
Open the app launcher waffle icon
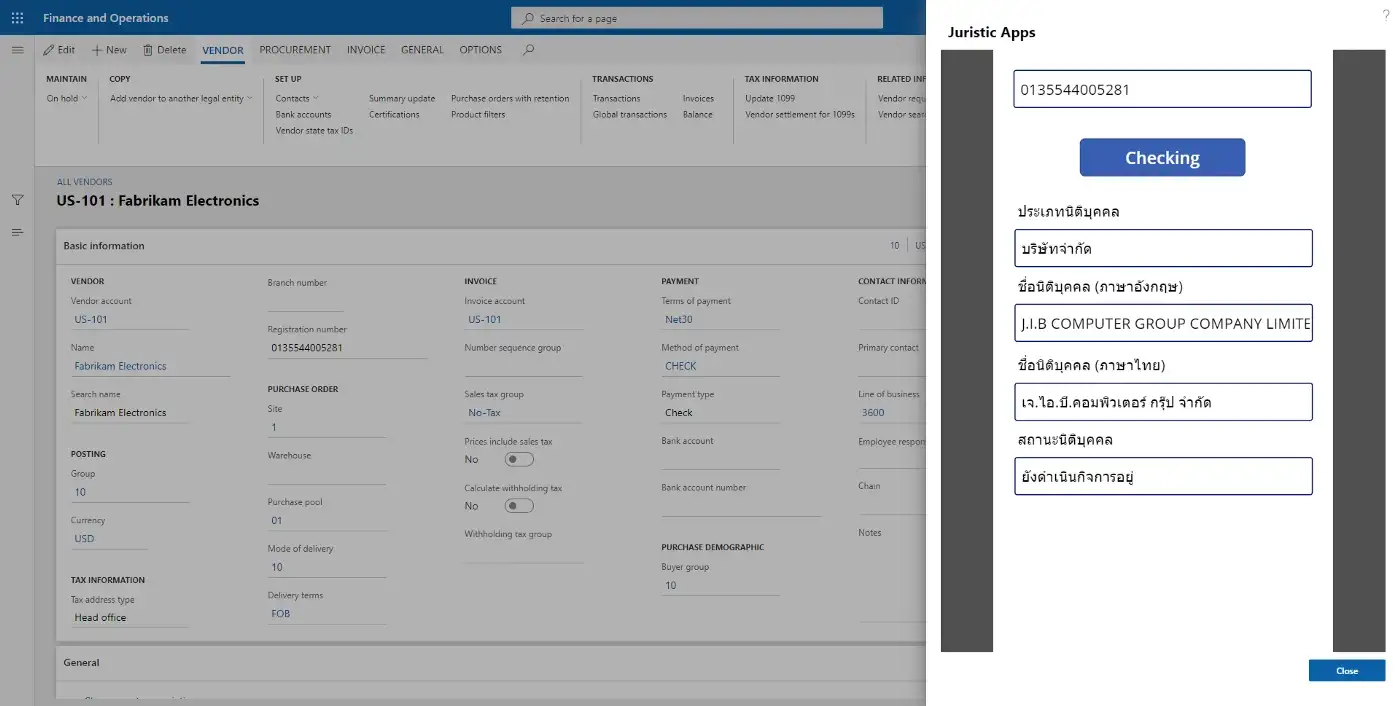pyautogui.click(x=17, y=18)
